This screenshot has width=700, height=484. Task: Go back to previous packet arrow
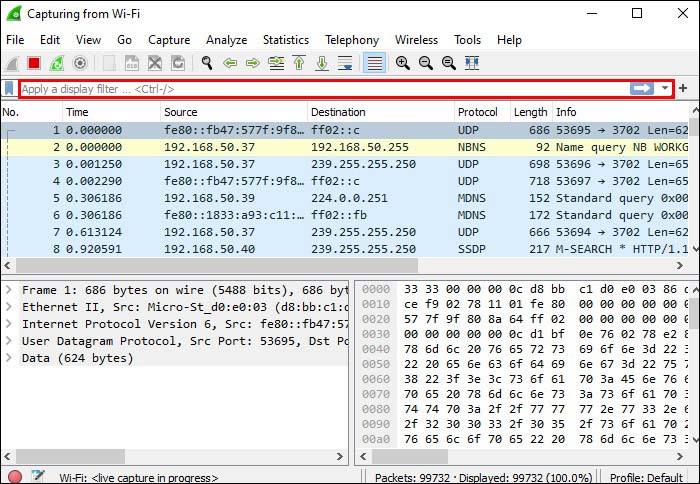pos(230,63)
